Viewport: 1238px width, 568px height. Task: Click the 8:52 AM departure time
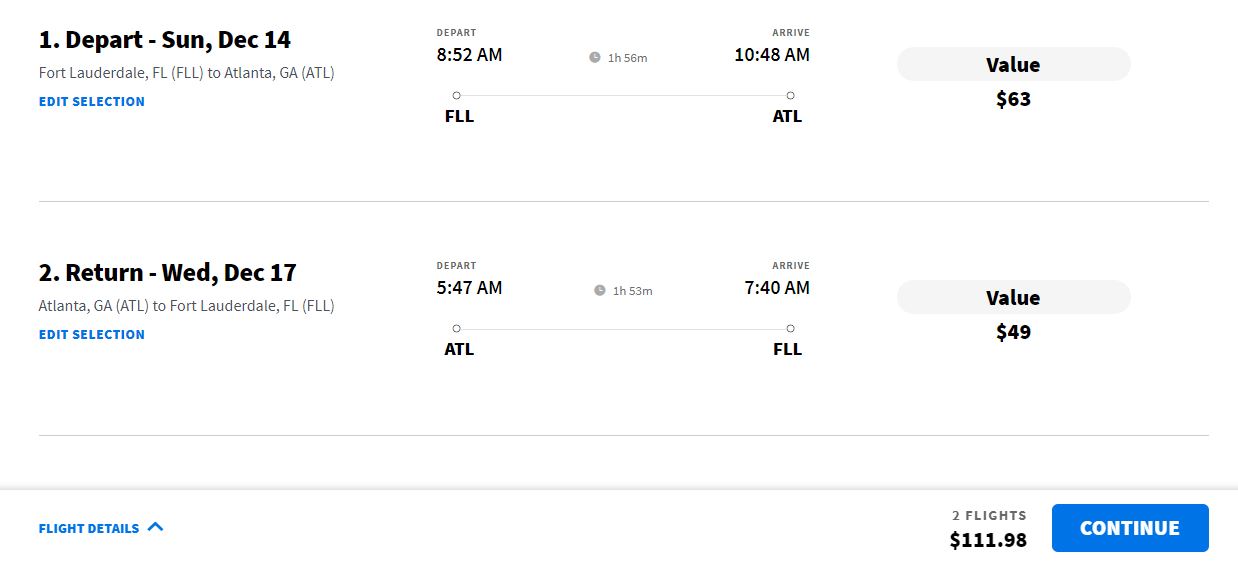[469, 55]
